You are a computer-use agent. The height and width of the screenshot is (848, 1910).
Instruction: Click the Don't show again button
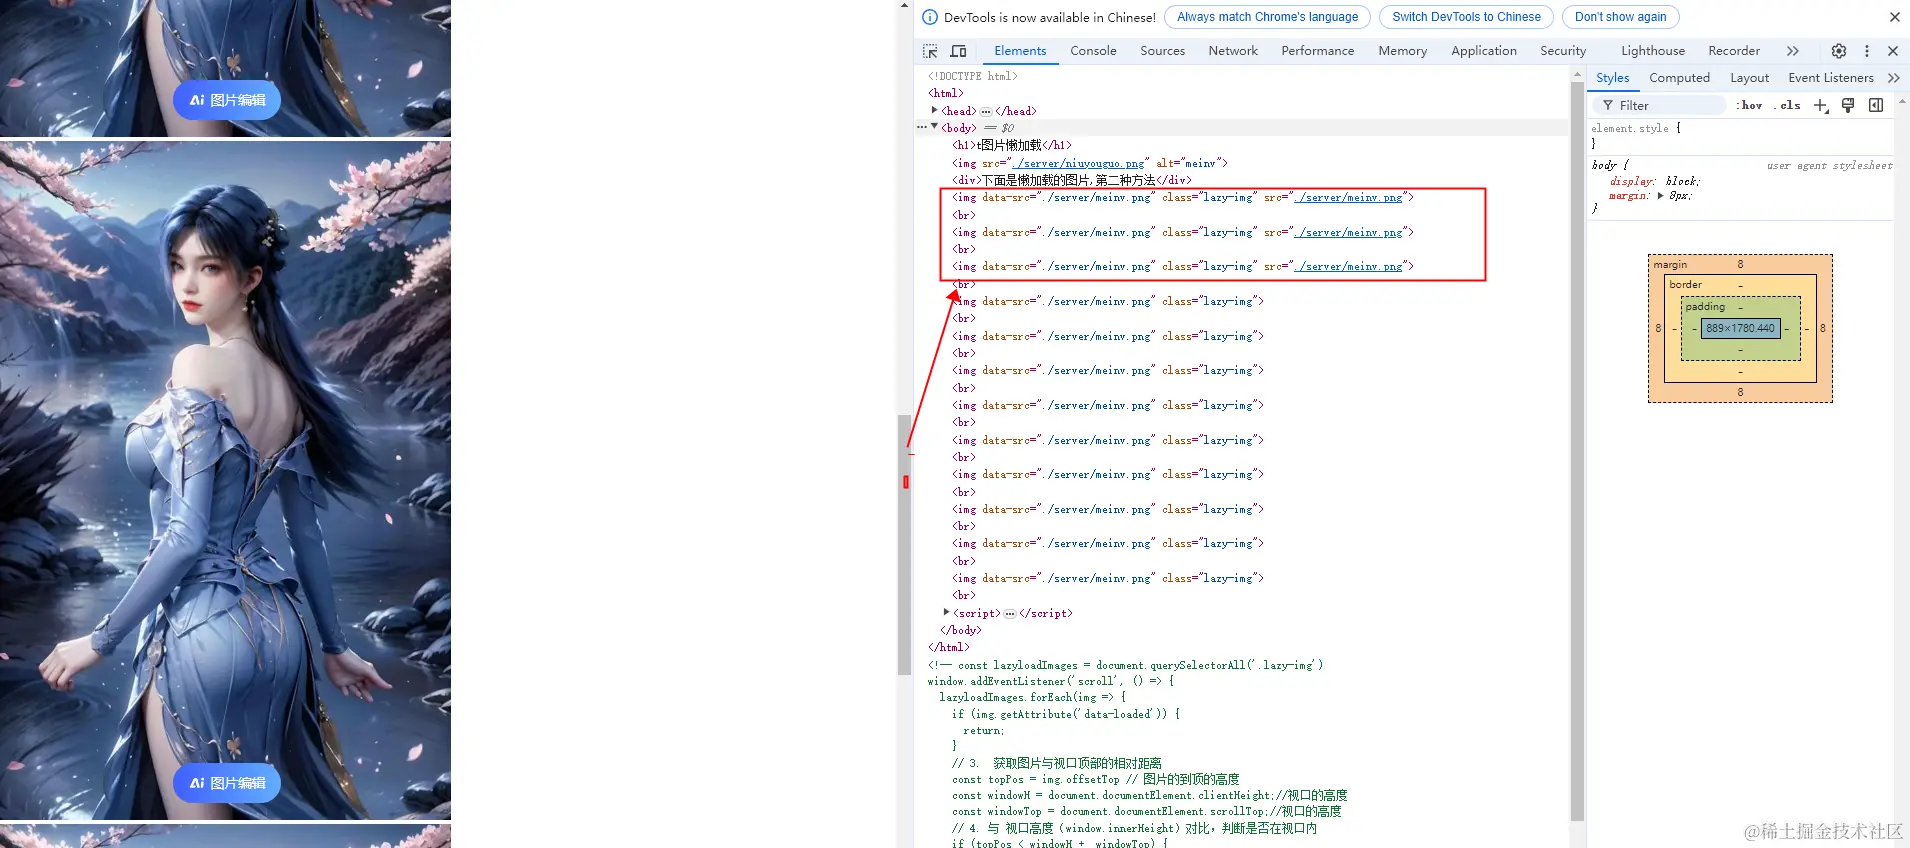pos(1621,17)
